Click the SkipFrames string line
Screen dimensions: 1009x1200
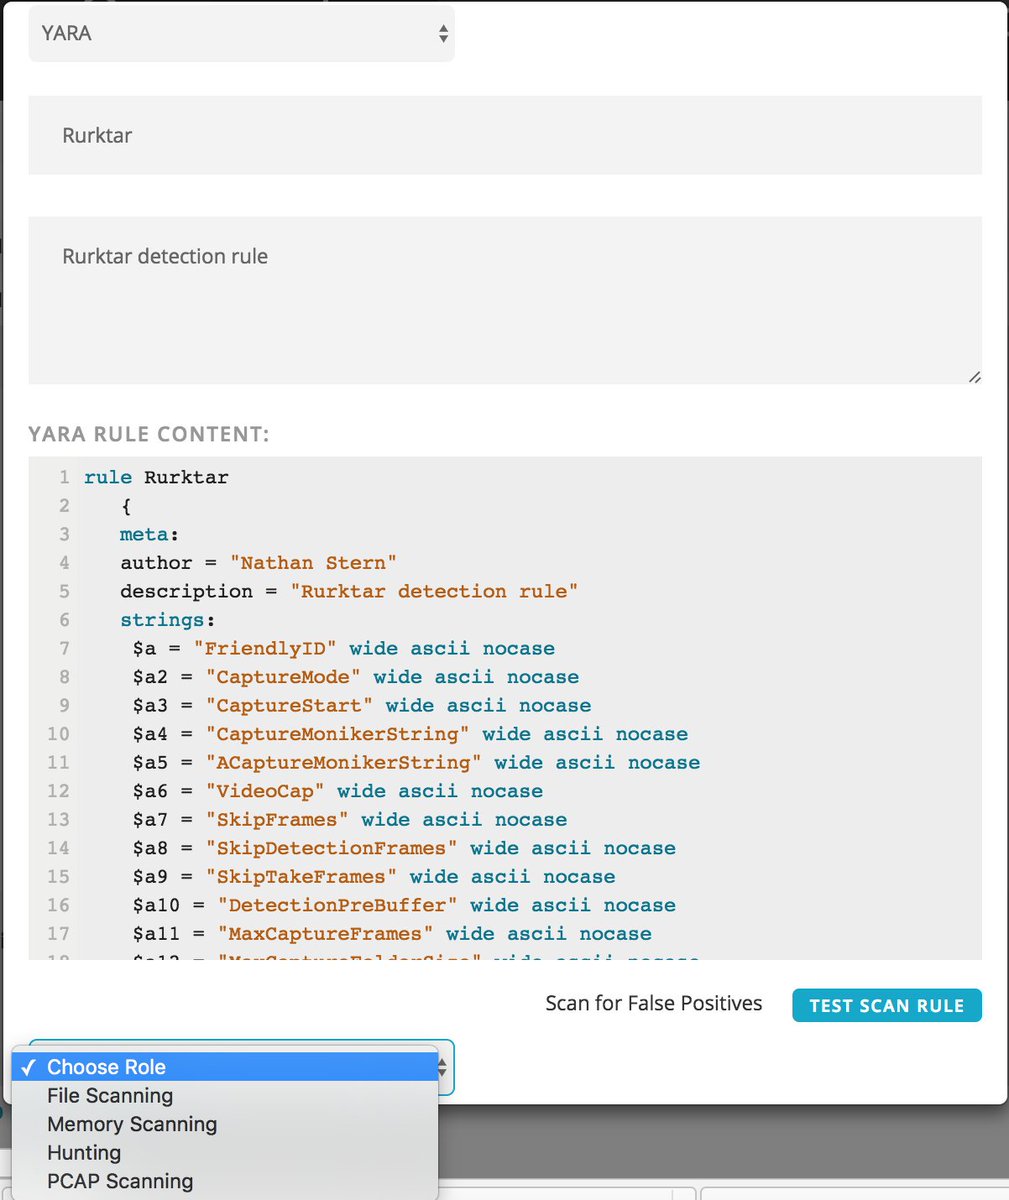point(350,819)
